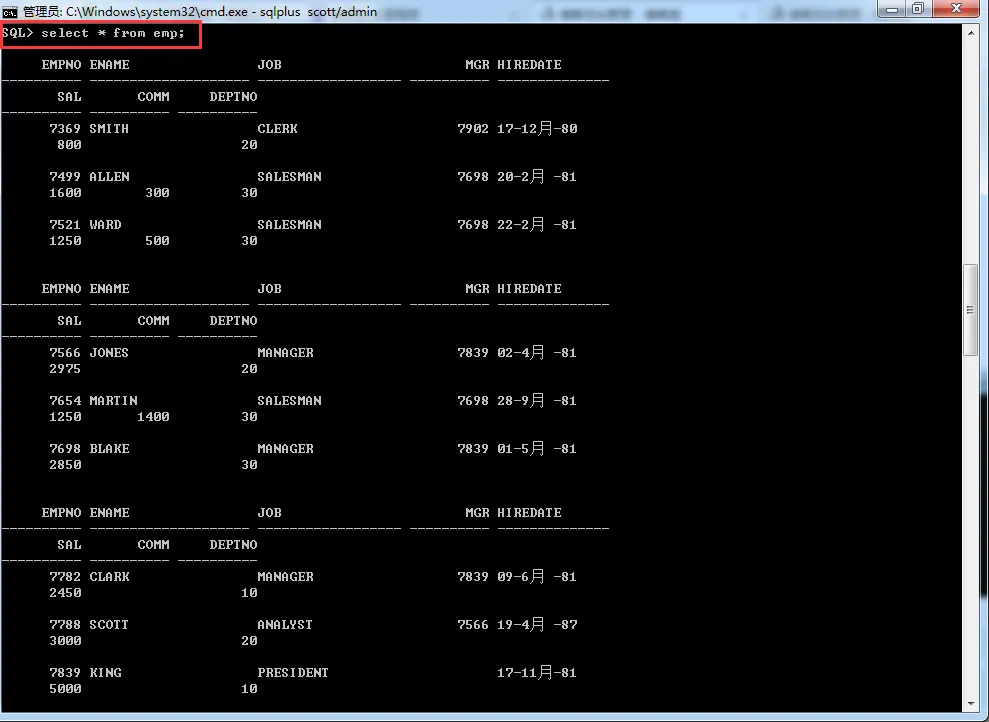Click the scrollbar down arrow

(x=971, y=704)
